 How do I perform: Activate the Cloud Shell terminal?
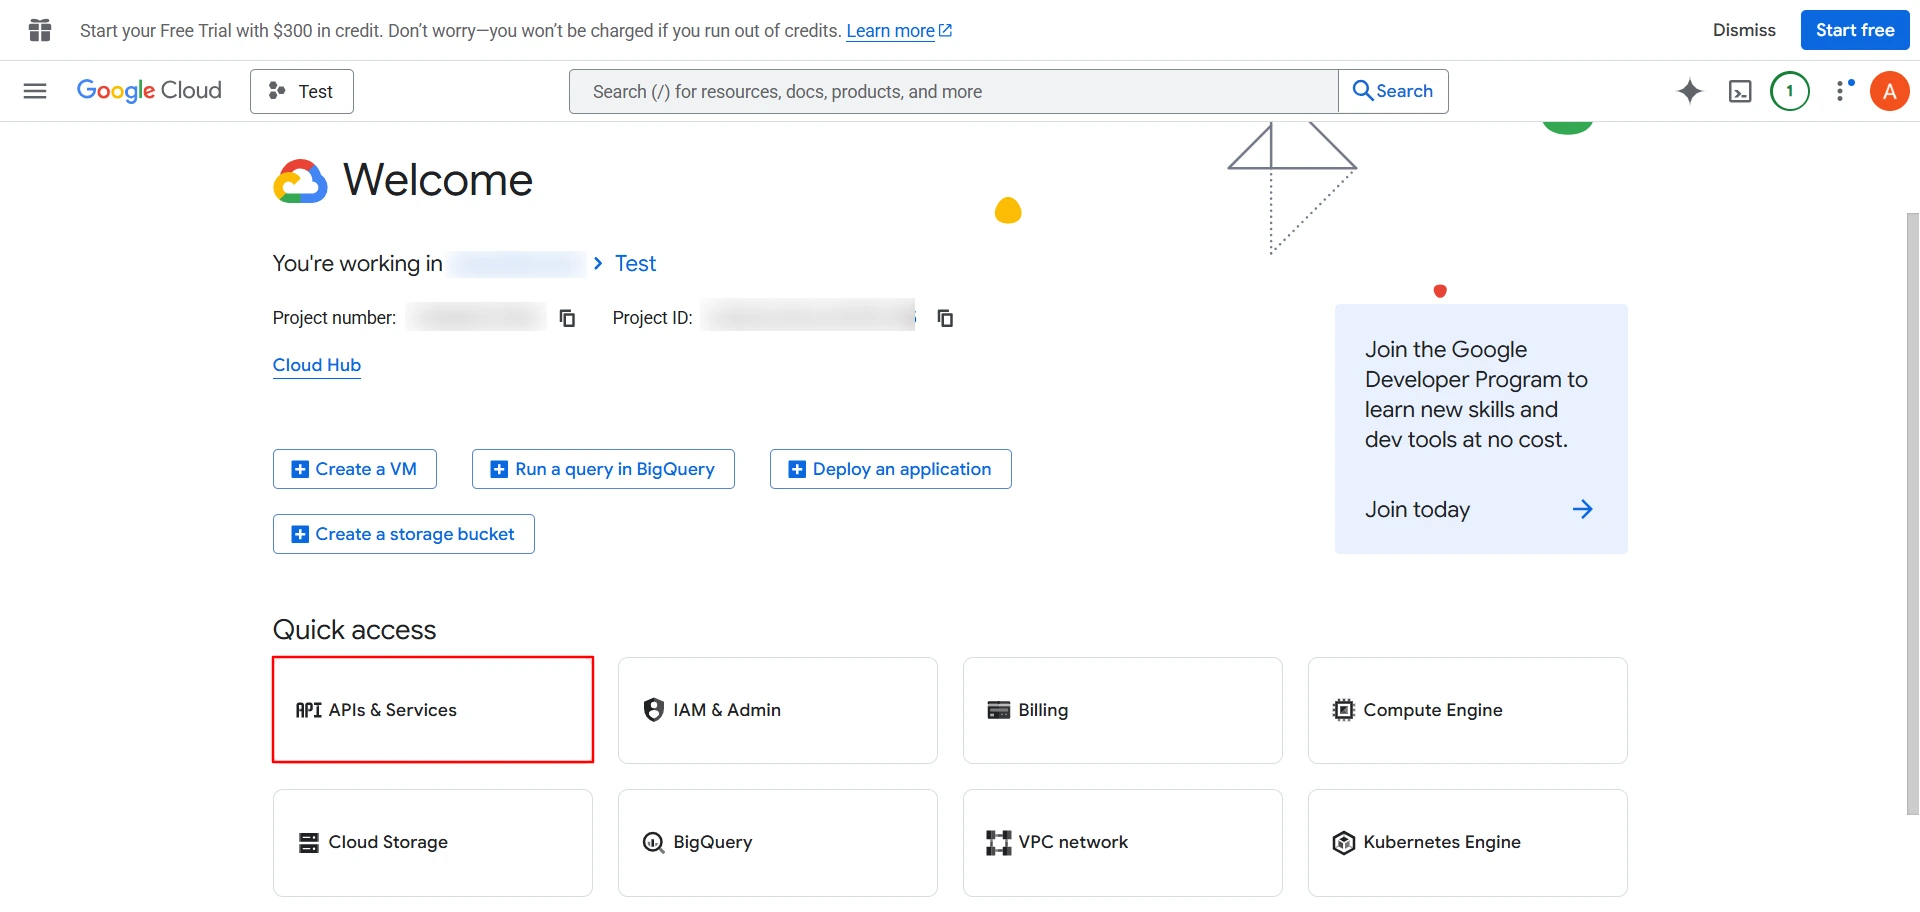1740,91
